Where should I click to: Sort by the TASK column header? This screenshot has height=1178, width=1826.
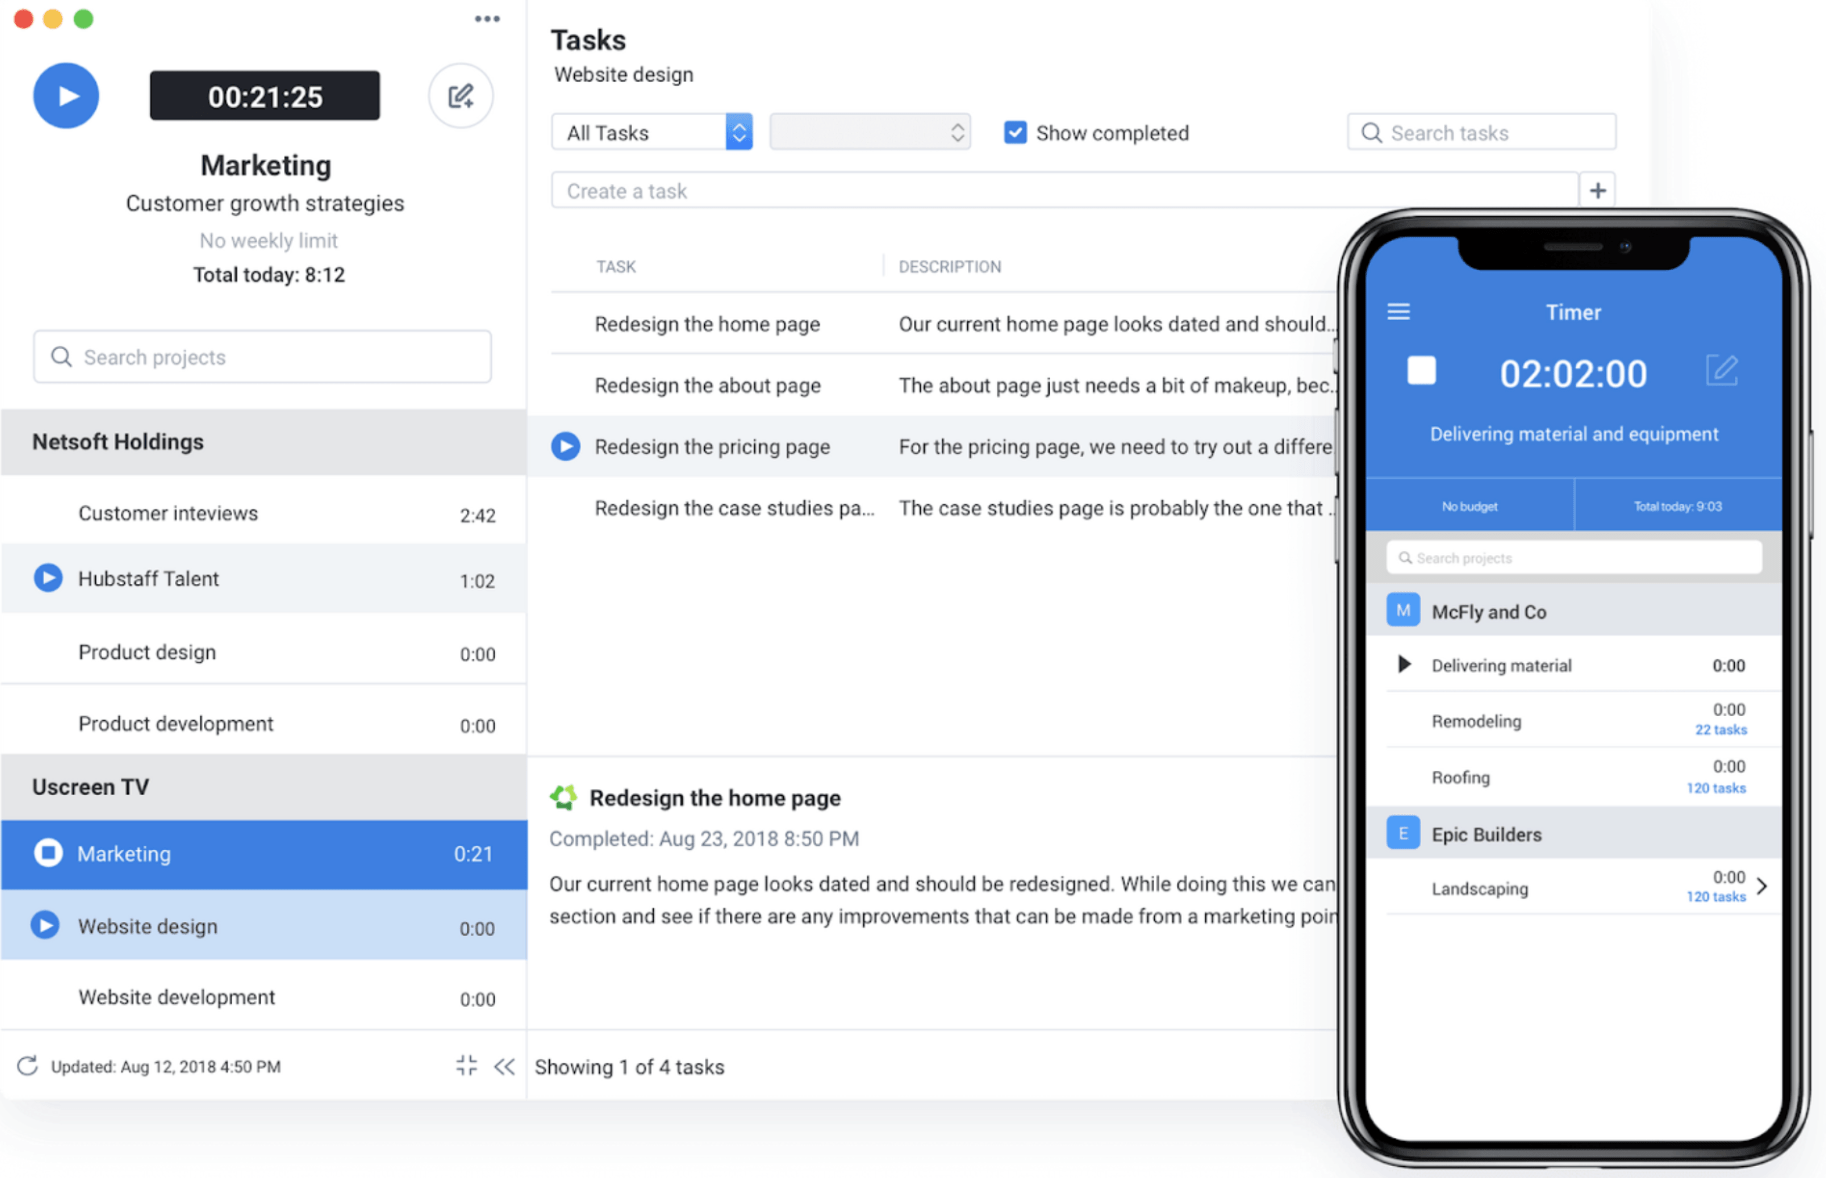[x=616, y=267]
